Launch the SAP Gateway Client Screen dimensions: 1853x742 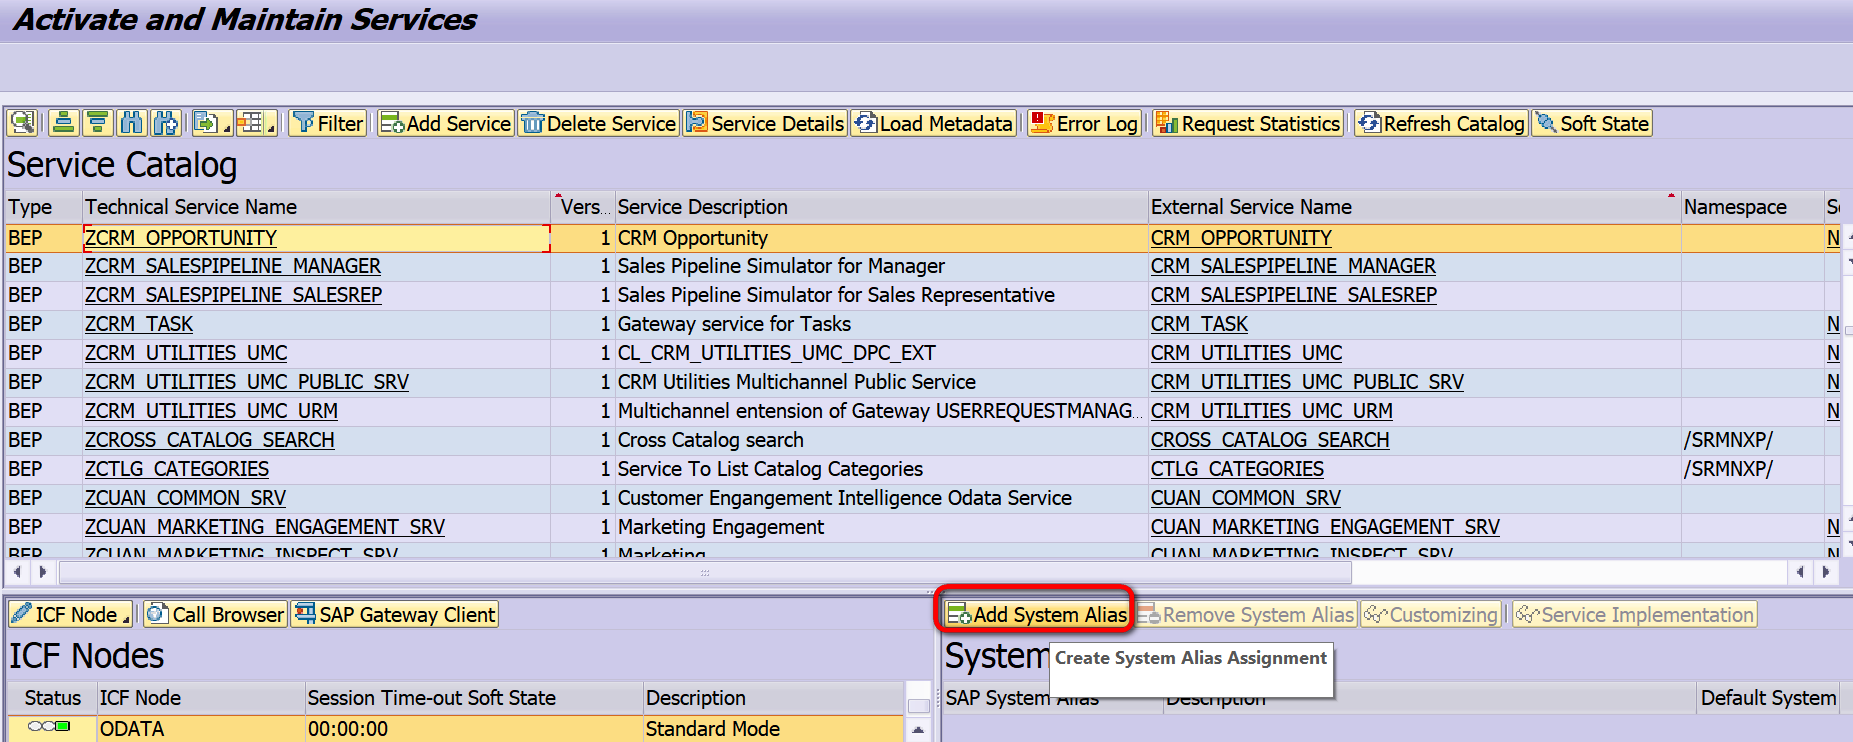coord(394,614)
